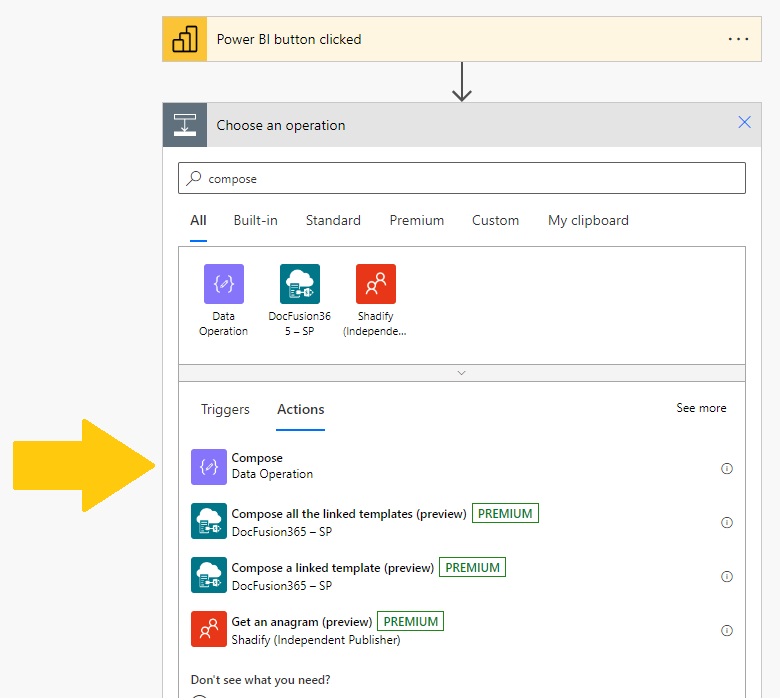Screen dimensions: 780x700
Task: Choose Compose all the linked templates action
Action: click(x=462, y=521)
